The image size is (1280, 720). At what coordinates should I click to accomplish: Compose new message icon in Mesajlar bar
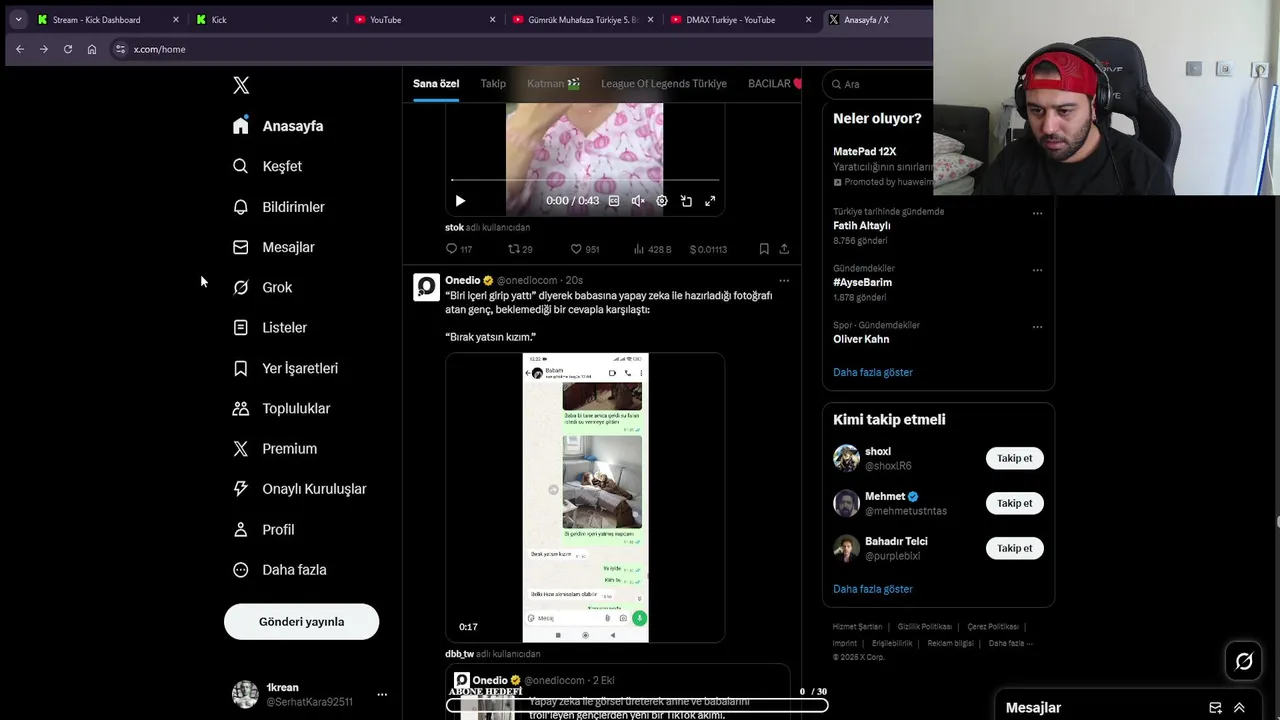pyautogui.click(x=1215, y=707)
